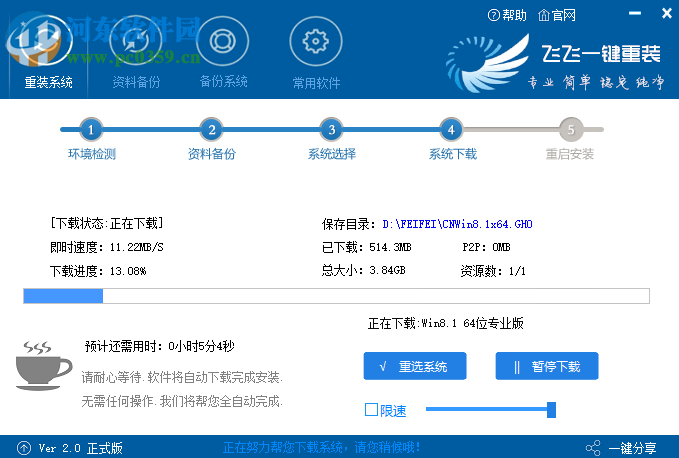The image size is (679, 458).
Task: Click 正在下载:Win8.1 64位专业版 text
Action: tap(446, 323)
